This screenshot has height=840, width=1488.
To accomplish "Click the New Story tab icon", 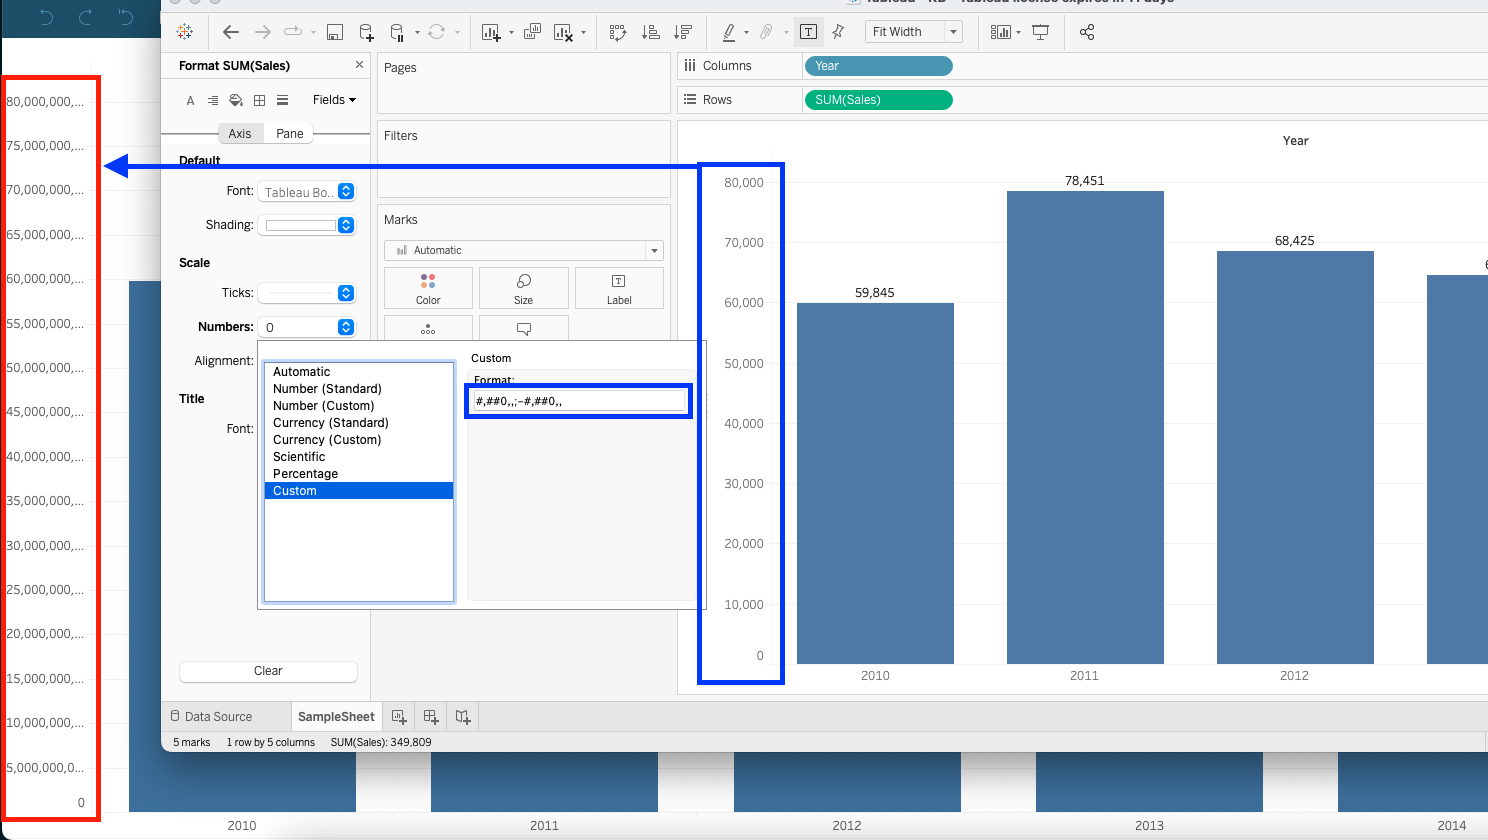I will pyautogui.click(x=463, y=717).
